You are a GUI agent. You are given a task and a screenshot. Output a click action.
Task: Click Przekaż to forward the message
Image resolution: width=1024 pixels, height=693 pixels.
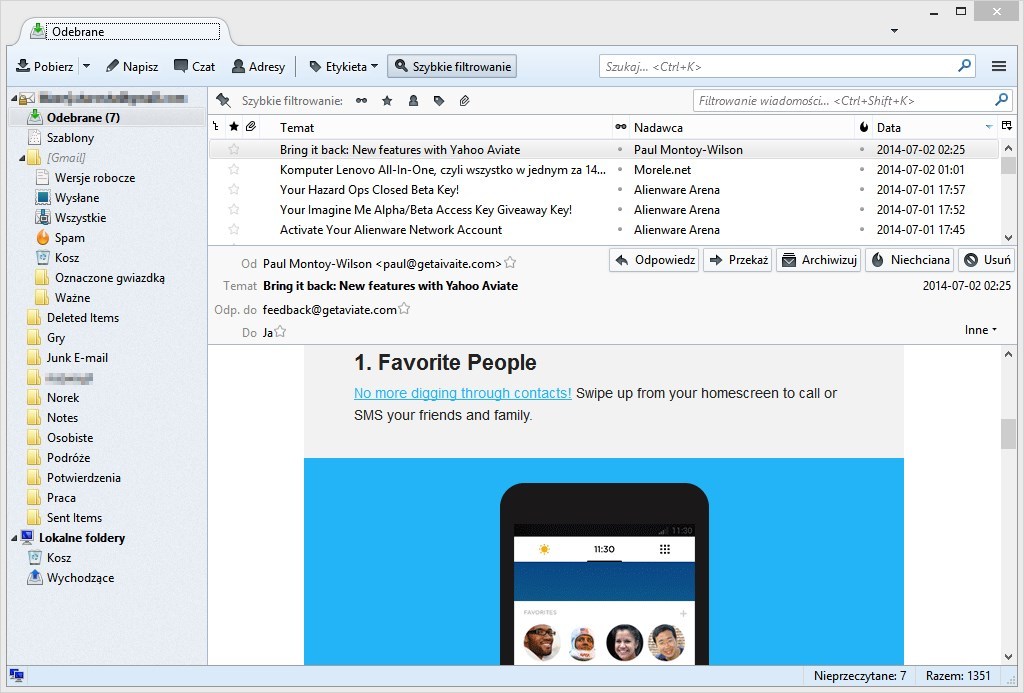(x=739, y=260)
